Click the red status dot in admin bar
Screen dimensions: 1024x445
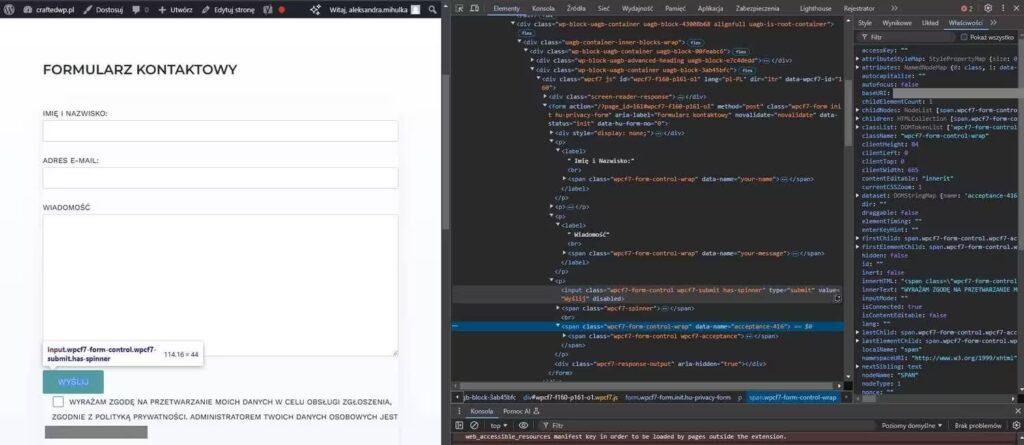pos(281,10)
